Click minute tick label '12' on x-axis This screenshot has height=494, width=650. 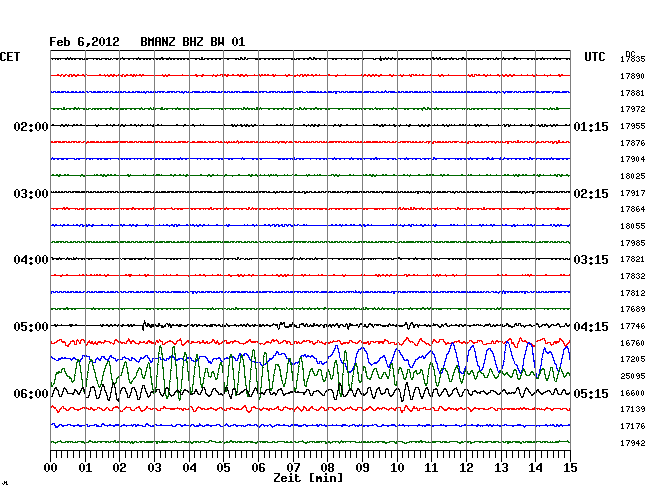466,468
